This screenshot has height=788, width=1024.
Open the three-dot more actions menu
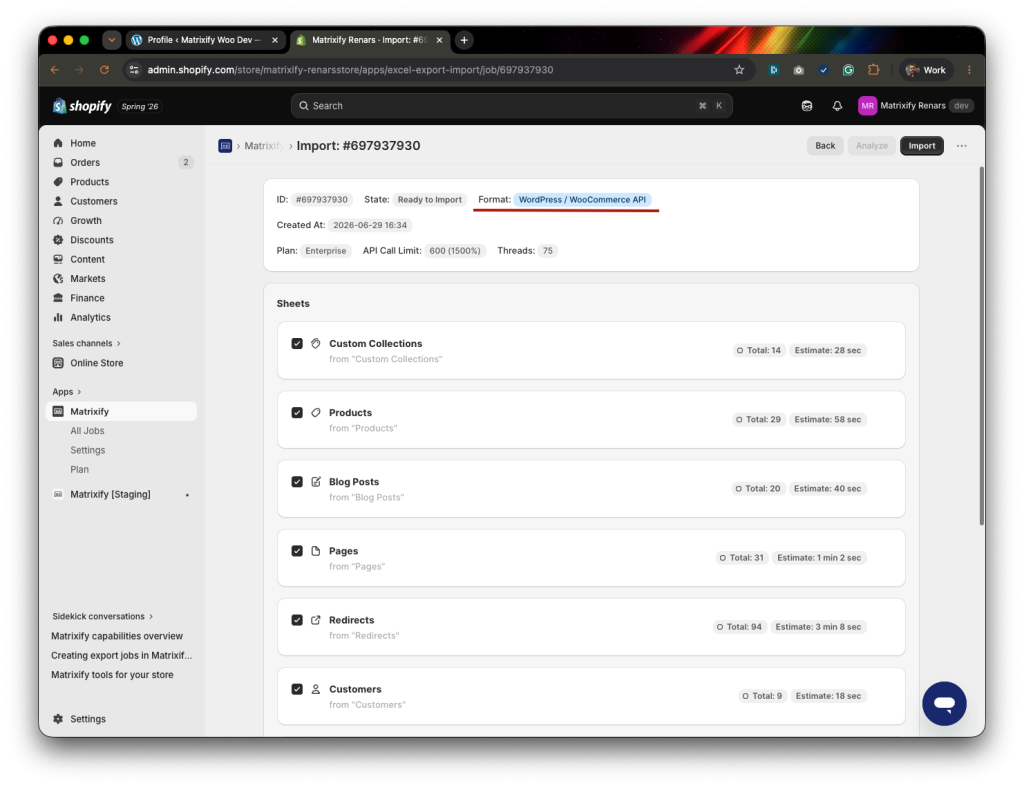tap(961, 146)
